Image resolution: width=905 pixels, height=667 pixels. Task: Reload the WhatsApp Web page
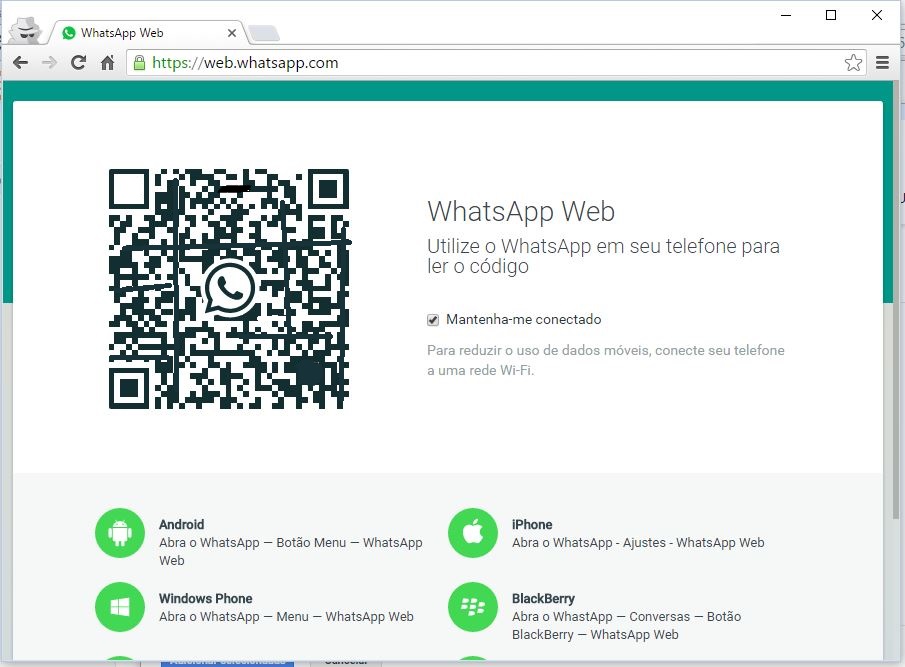79,62
